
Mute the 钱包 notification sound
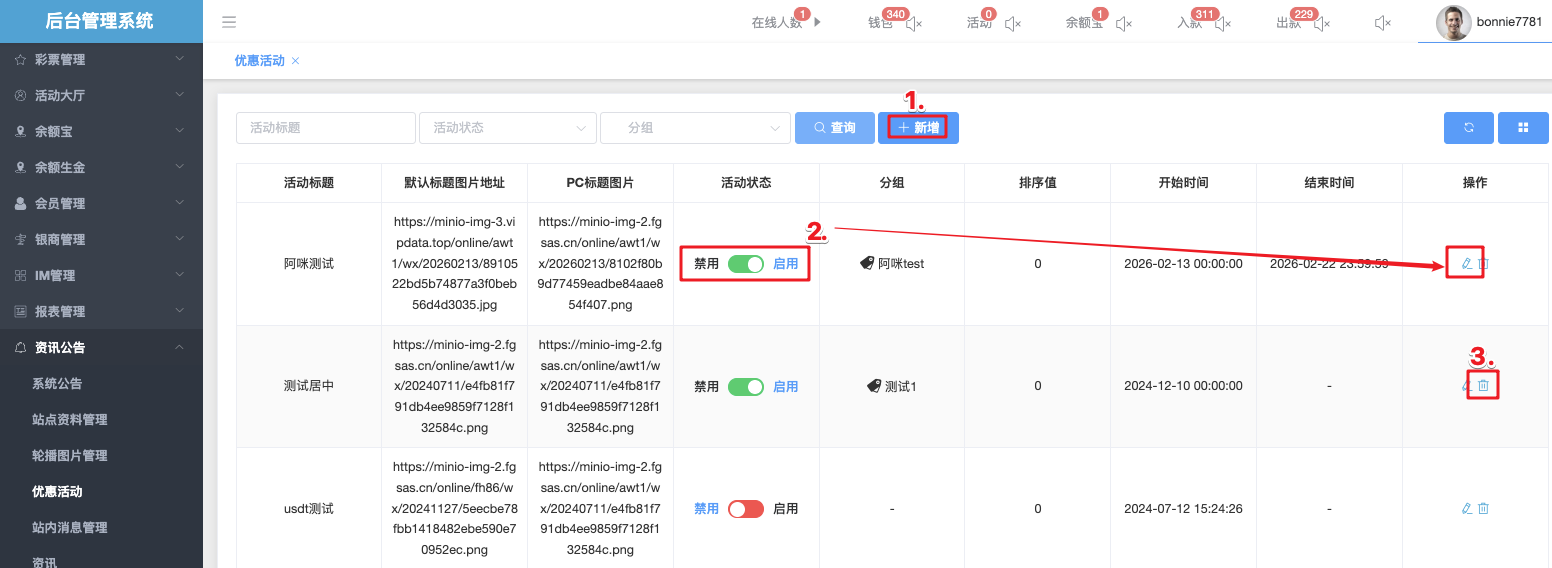pos(914,23)
